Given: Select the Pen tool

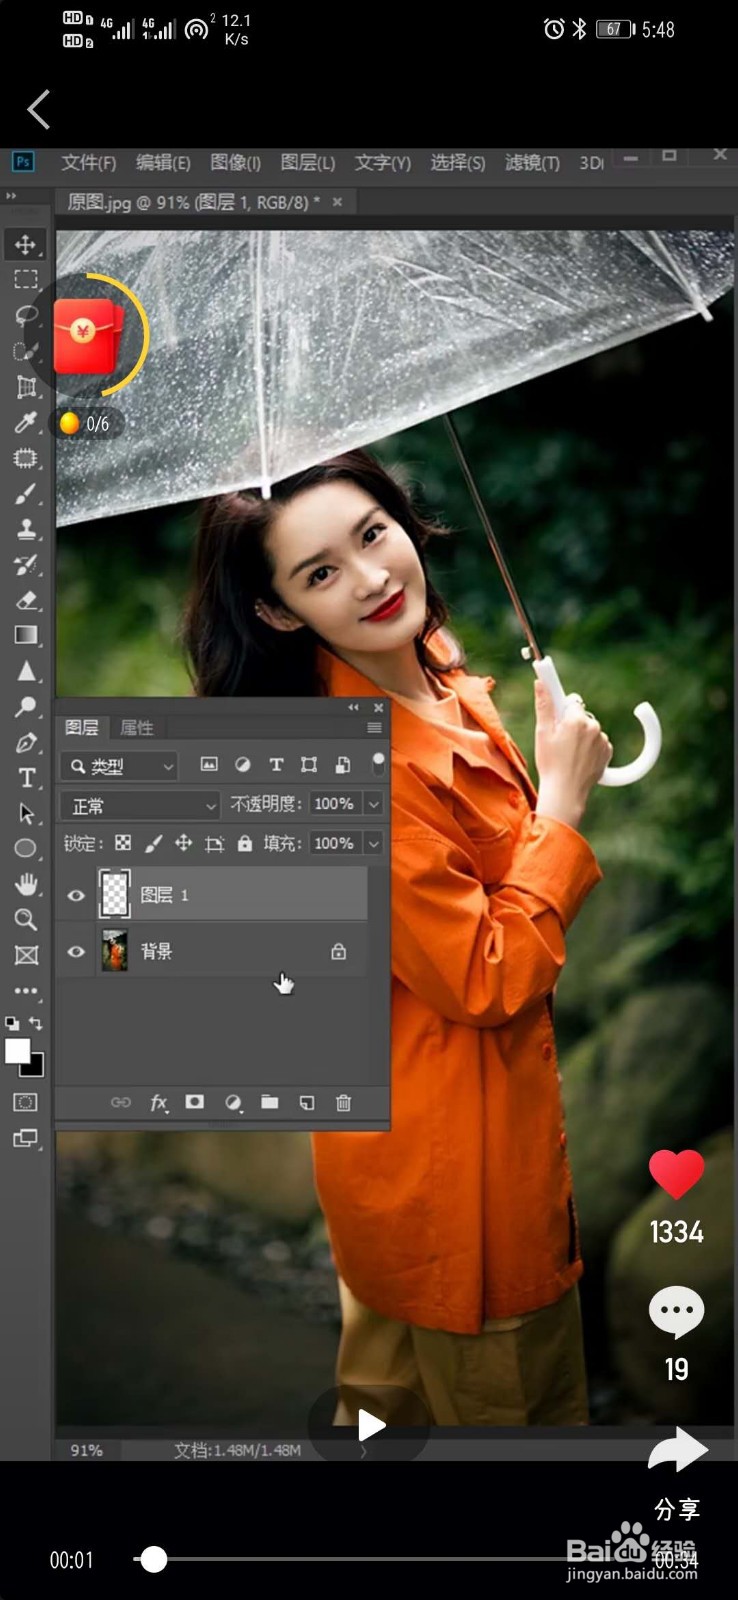Looking at the screenshot, I should pyautogui.click(x=26, y=743).
